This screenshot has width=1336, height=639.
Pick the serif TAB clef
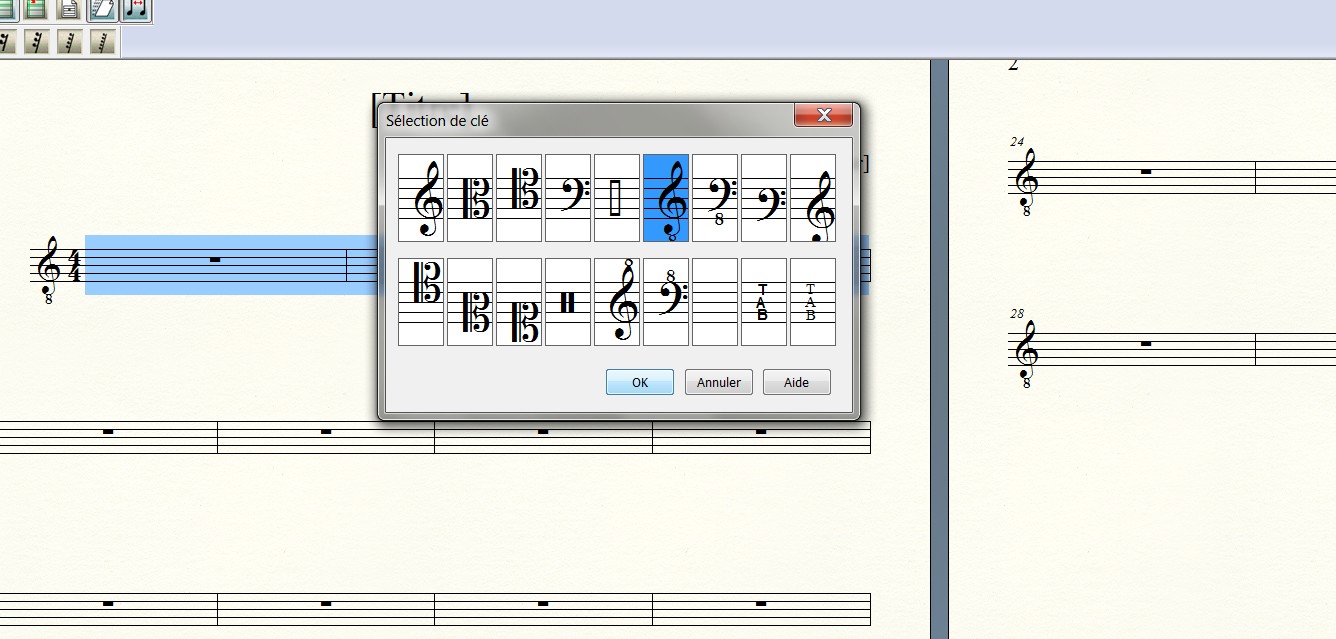813,302
